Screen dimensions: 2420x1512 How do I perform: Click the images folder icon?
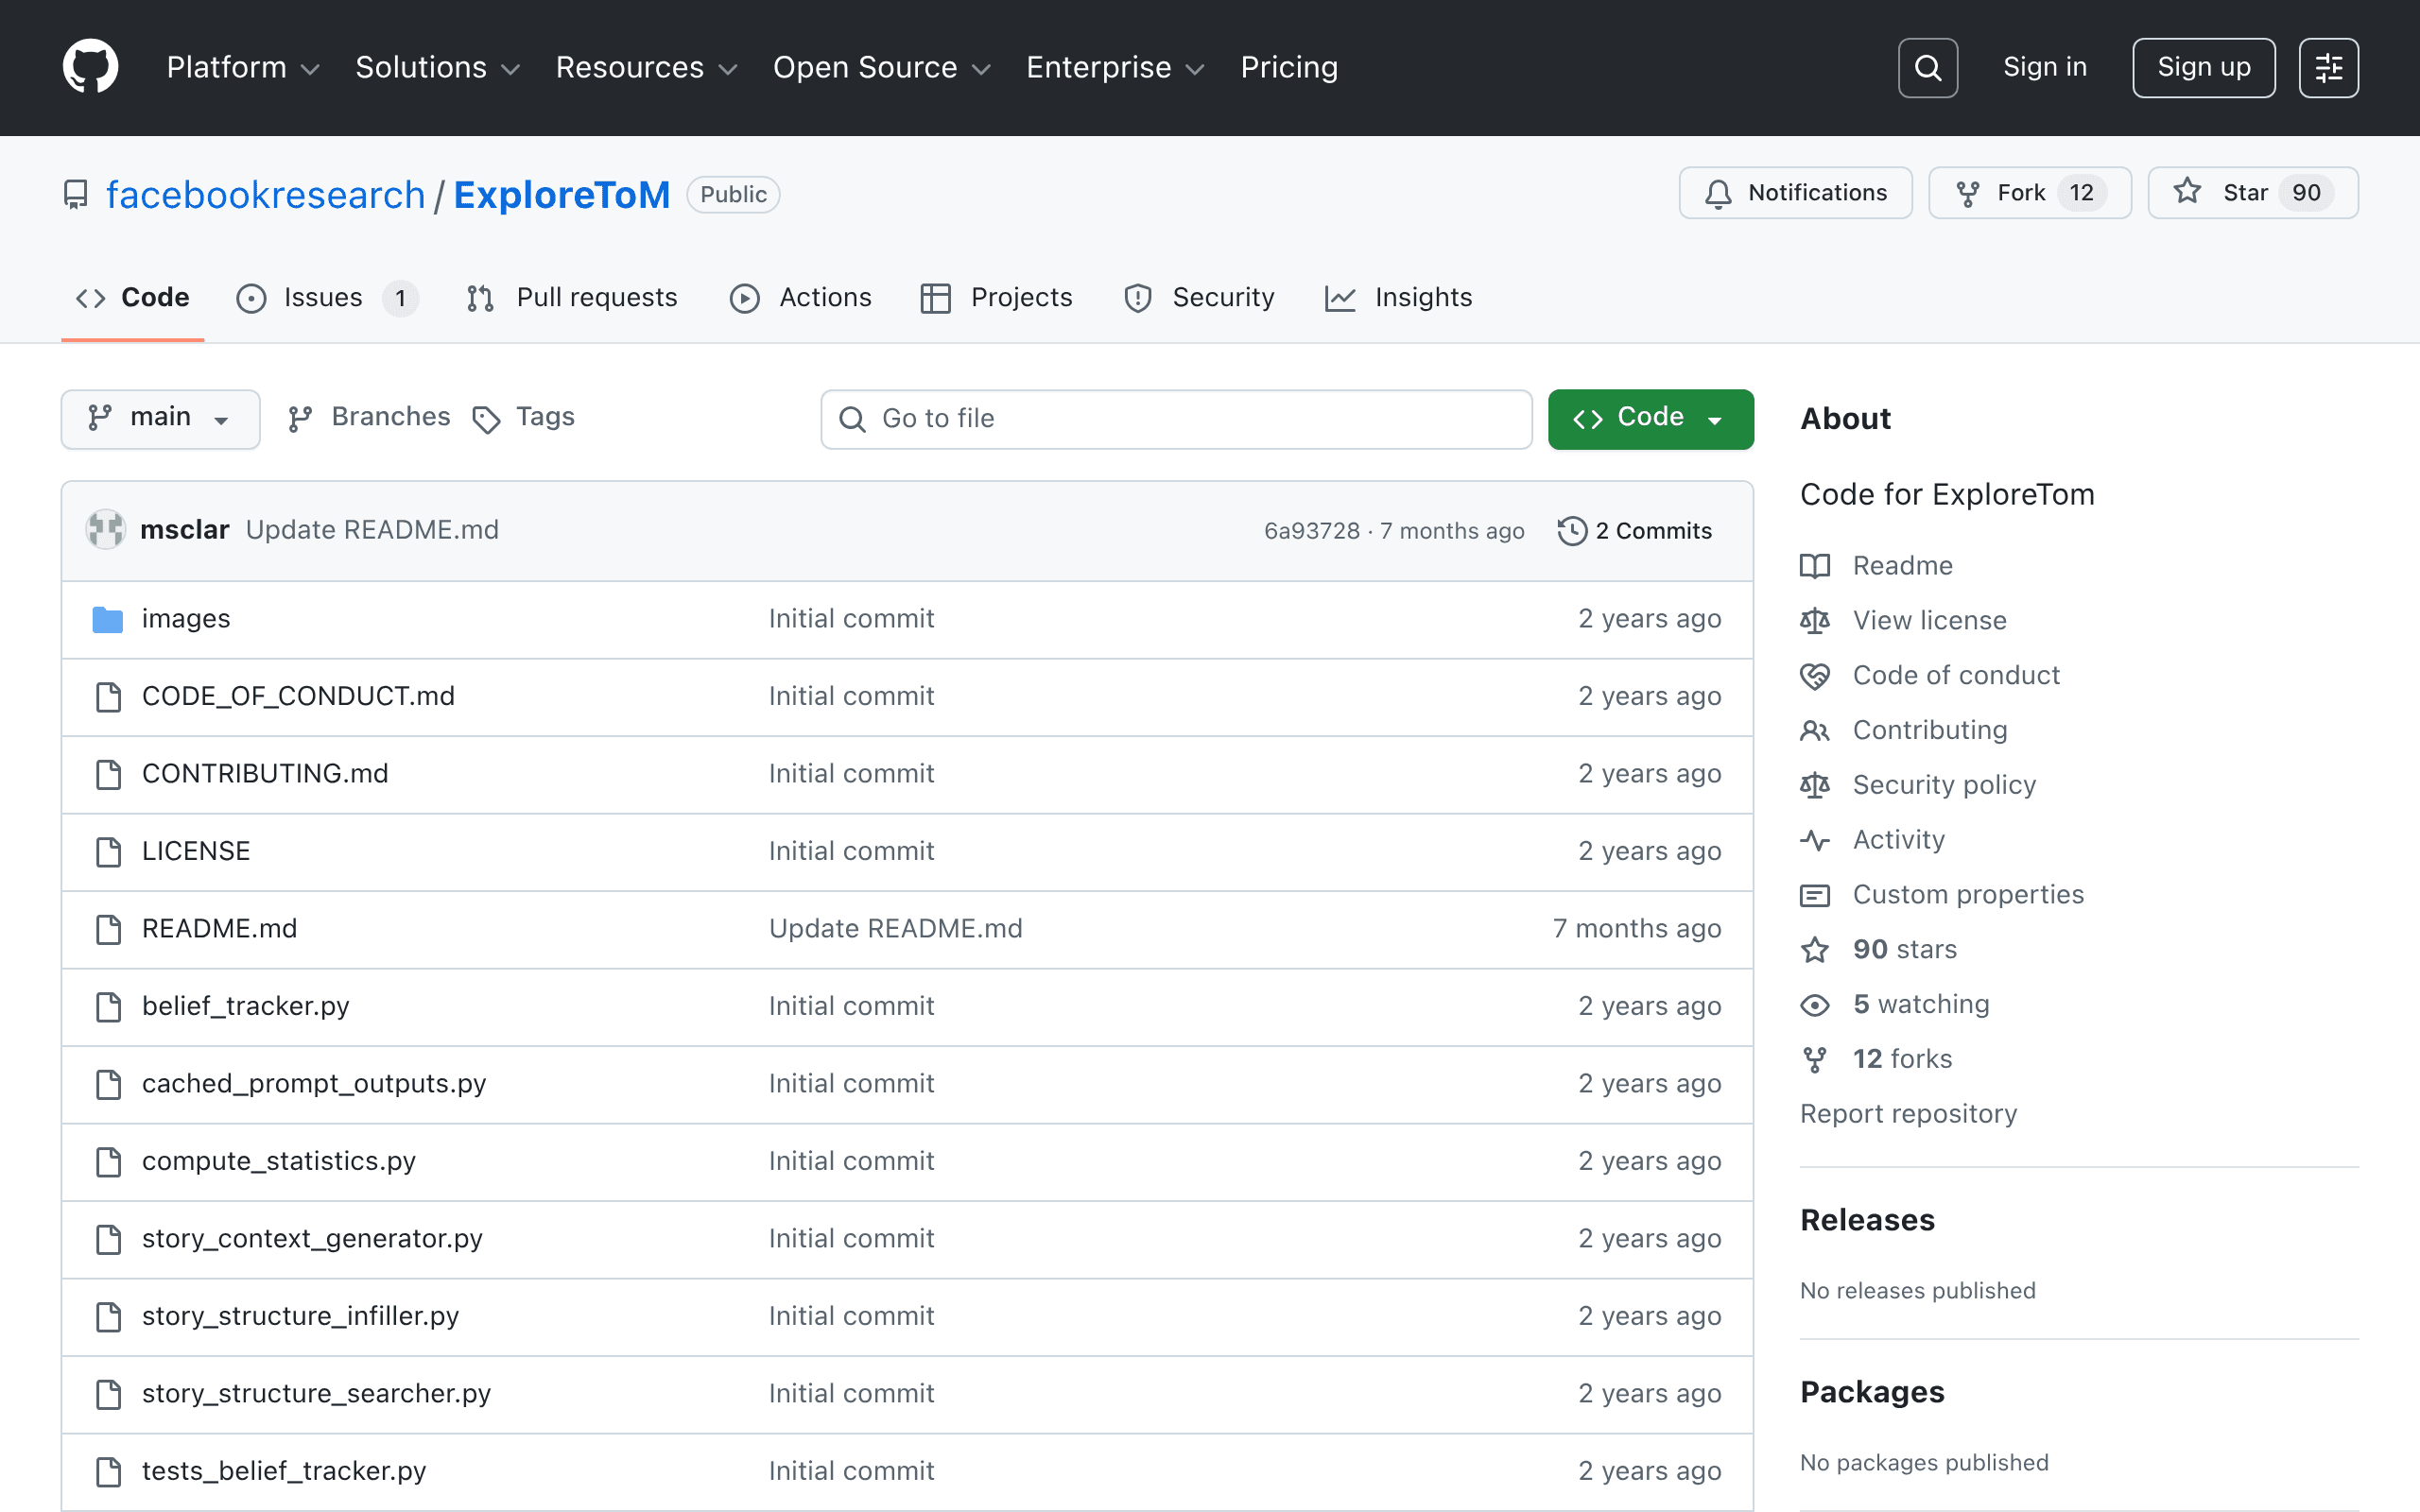click(107, 620)
